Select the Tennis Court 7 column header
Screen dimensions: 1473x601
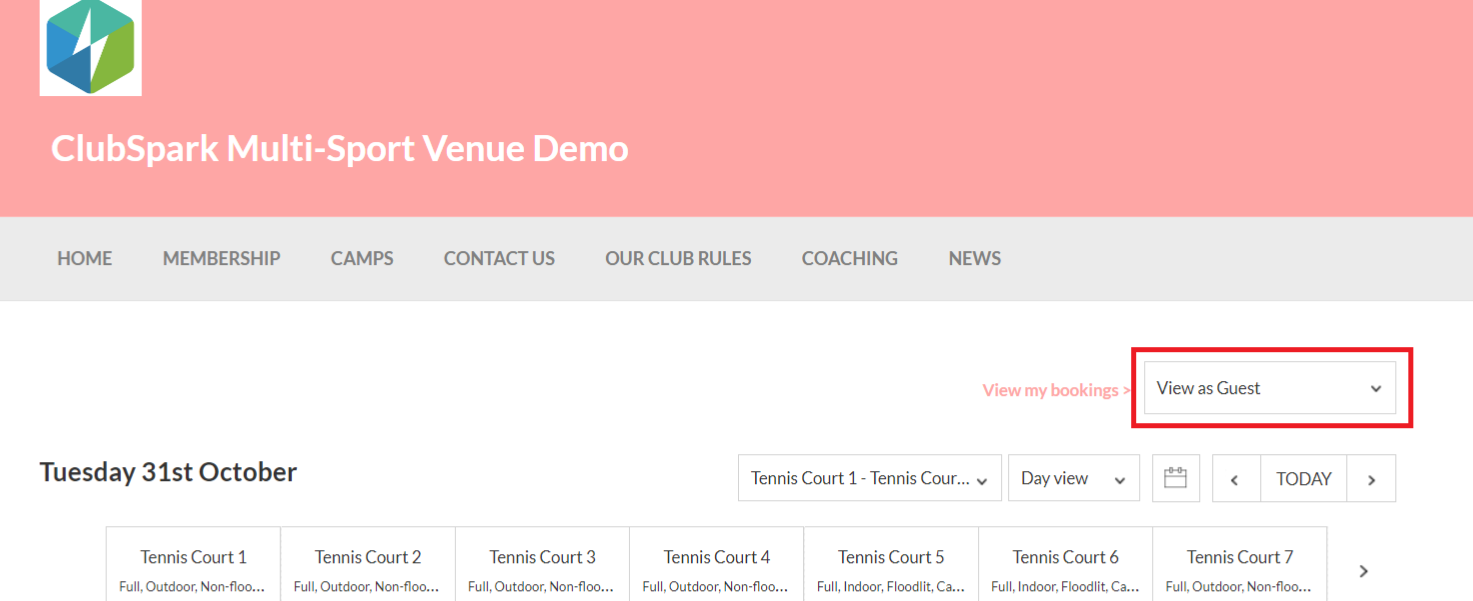tap(1240, 564)
